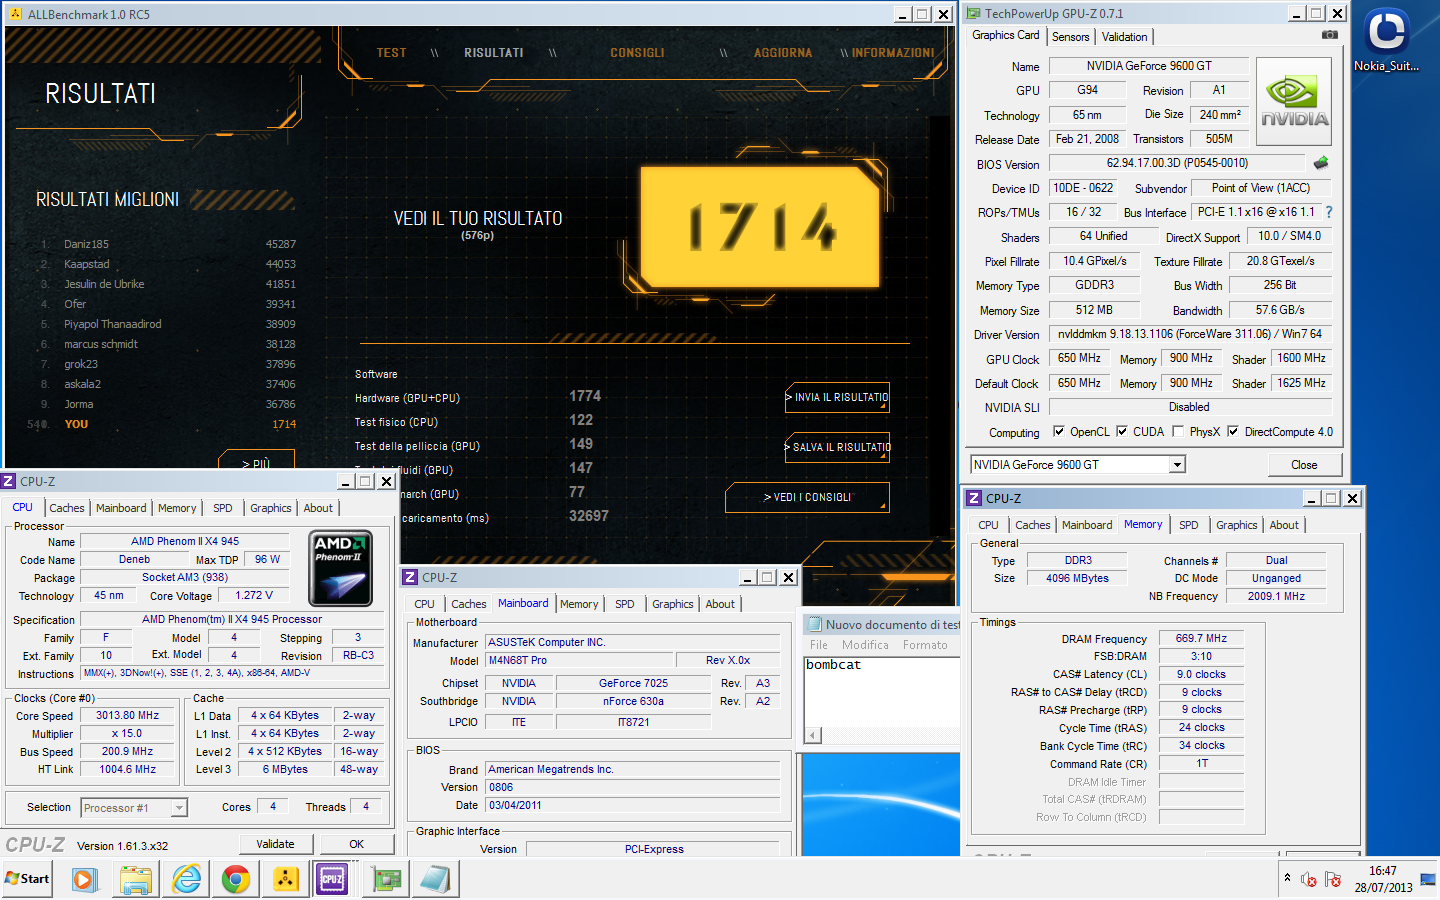Image resolution: width=1440 pixels, height=900 pixels.
Task: Open AGGIORNA in ALLBenchmark menu
Action: (x=783, y=53)
